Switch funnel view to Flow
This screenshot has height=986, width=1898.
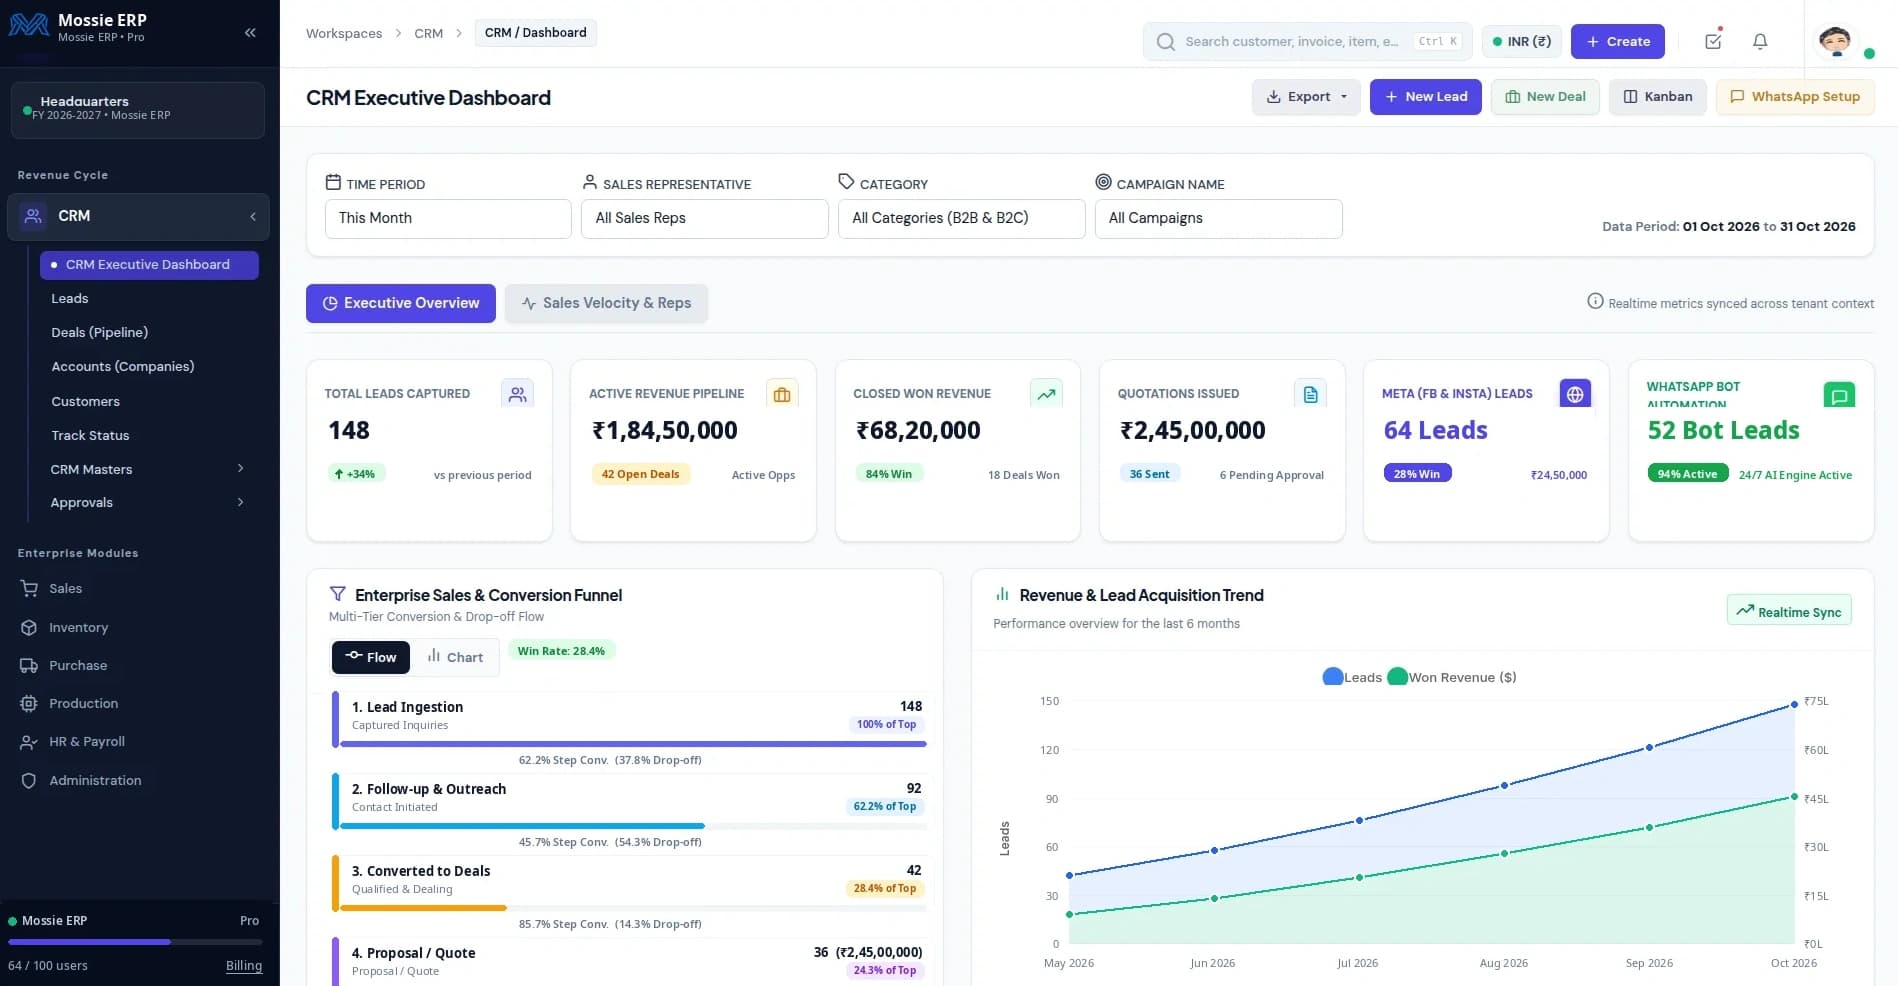click(371, 657)
